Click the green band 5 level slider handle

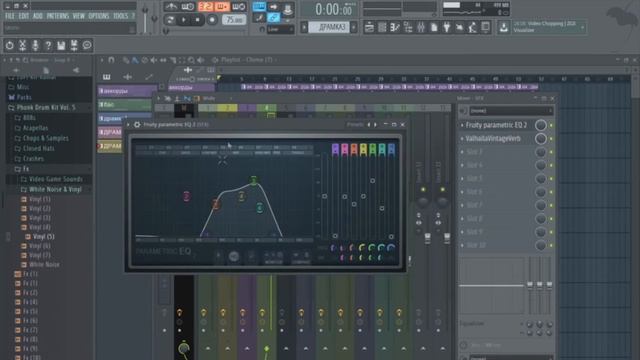pyautogui.click(x=372, y=180)
